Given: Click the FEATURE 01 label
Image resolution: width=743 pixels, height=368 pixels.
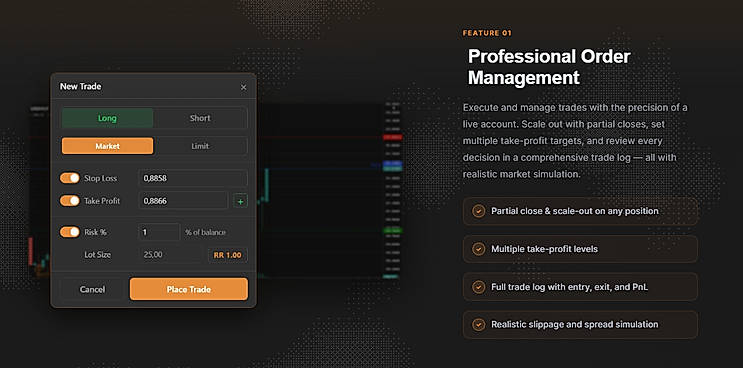Looking at the screenshot, I should click(x=487, y=33).
